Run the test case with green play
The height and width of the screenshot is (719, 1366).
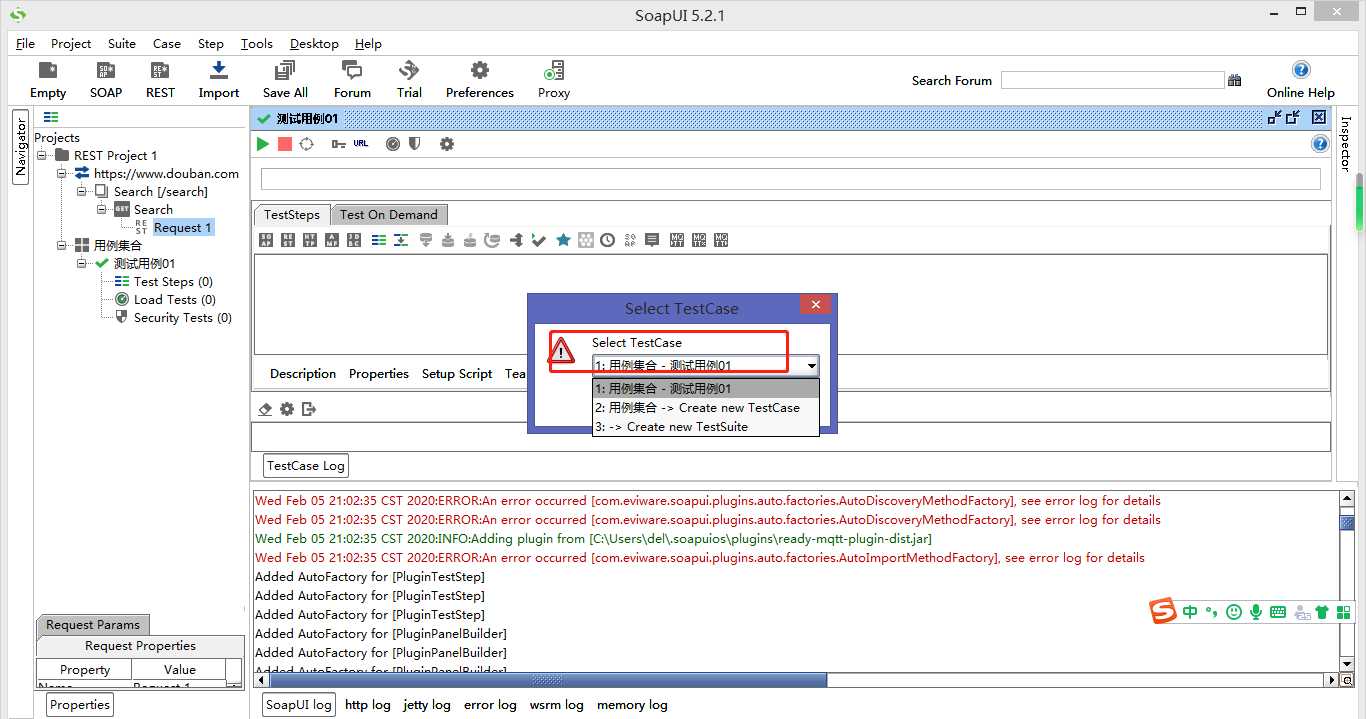(x=262, y=144)
